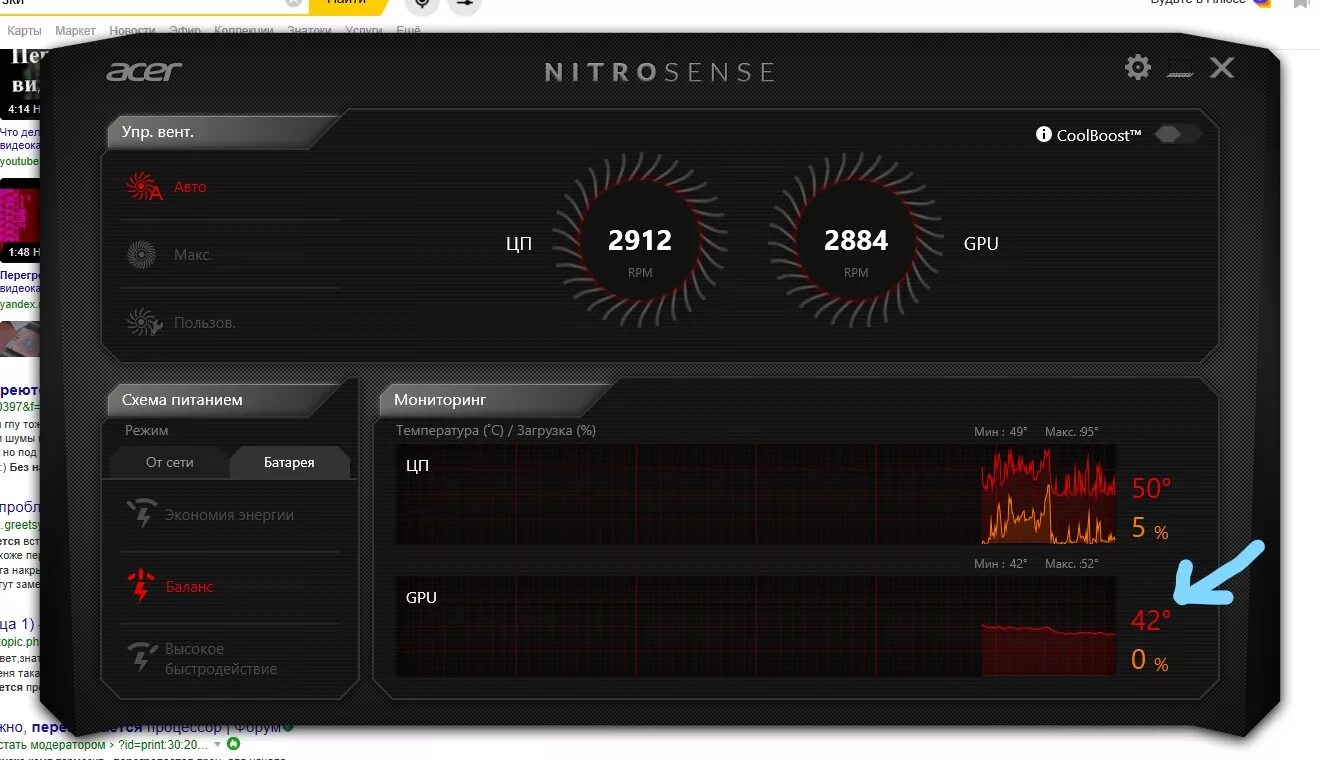Click the GPU 42° temperature value
This screenshot has width=1320, height=760.
pos(1151,621)
